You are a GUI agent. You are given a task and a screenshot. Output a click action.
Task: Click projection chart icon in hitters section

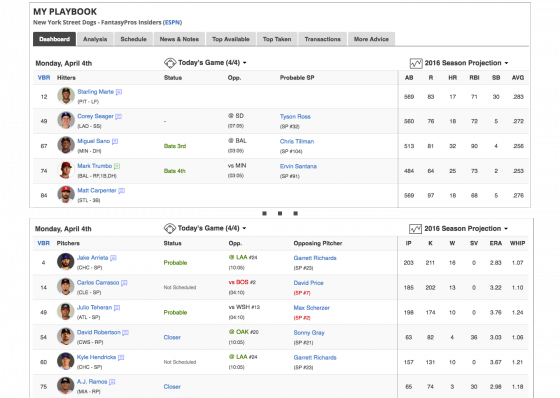(x=416, y=63)
